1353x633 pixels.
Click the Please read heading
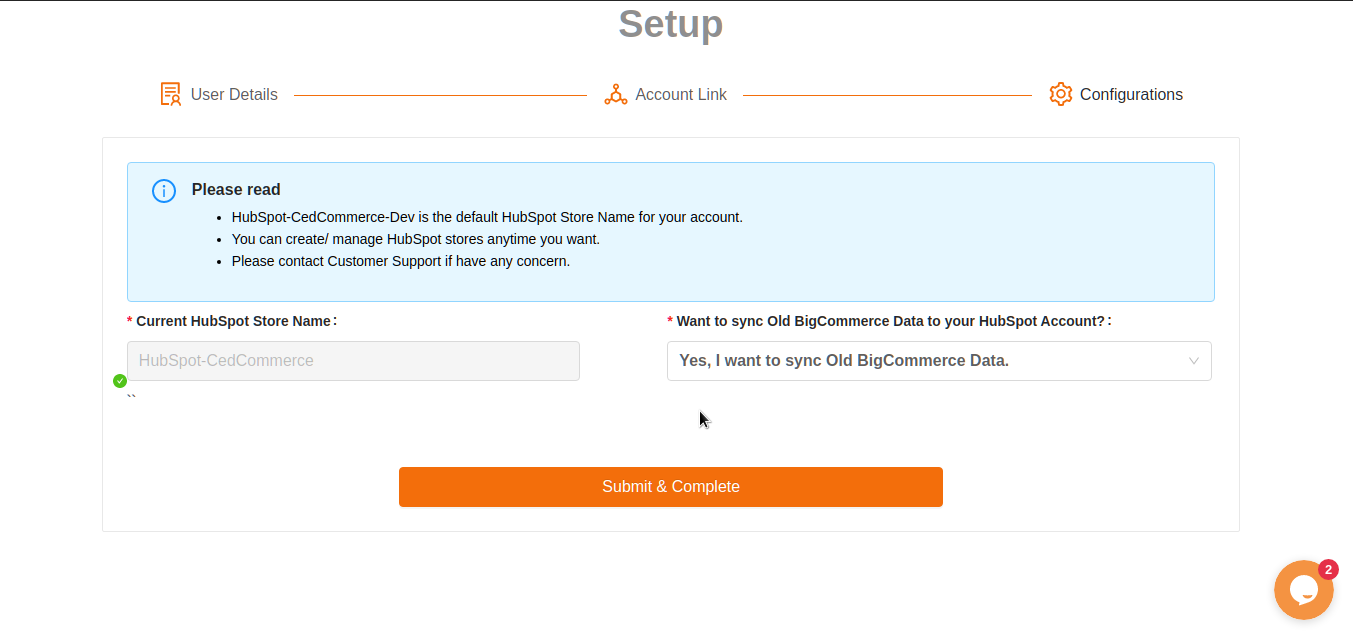[x=236, y=190]
